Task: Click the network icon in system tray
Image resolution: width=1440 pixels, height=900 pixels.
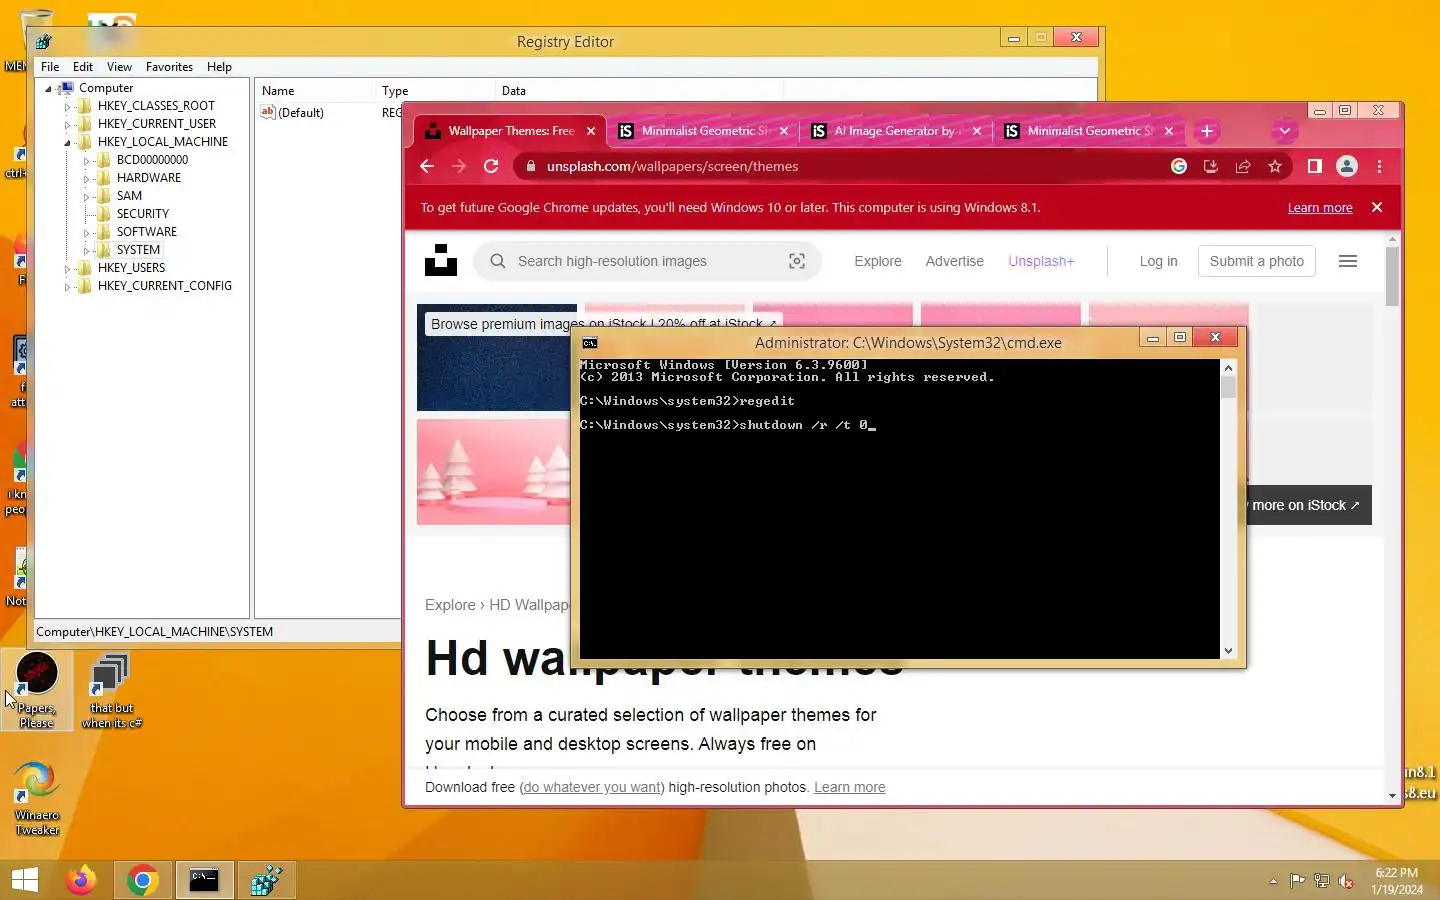Action: (x=1322, y=881)
